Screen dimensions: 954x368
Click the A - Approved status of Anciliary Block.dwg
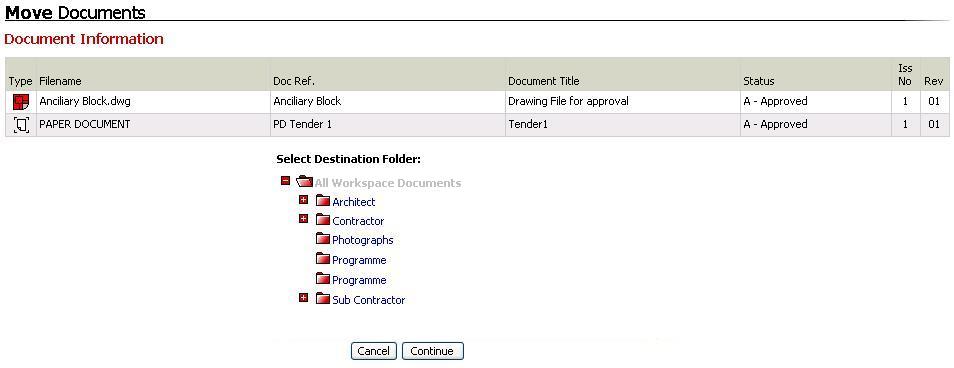tap(775, 102)
